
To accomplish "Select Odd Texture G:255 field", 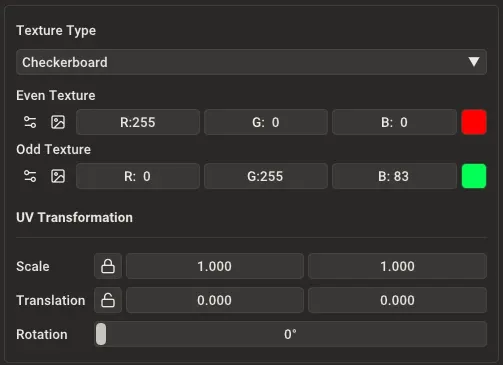I will [x=266, y=176].
